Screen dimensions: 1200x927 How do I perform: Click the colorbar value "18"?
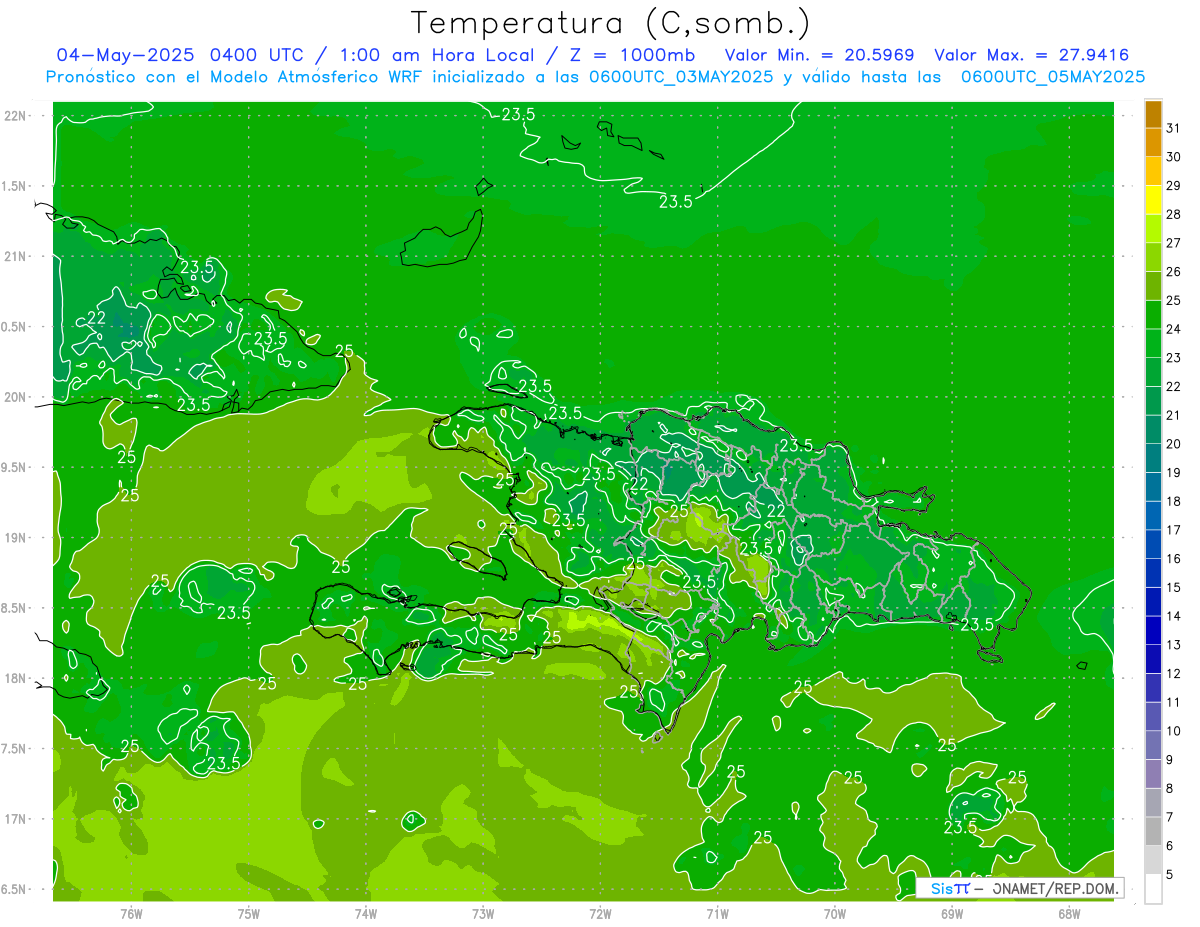[1173, 501]
